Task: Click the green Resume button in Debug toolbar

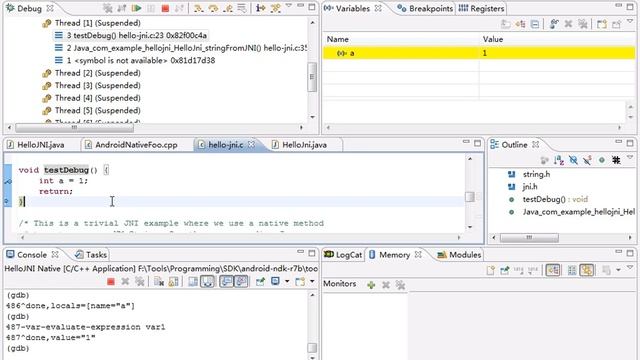Action: point(137,8)
